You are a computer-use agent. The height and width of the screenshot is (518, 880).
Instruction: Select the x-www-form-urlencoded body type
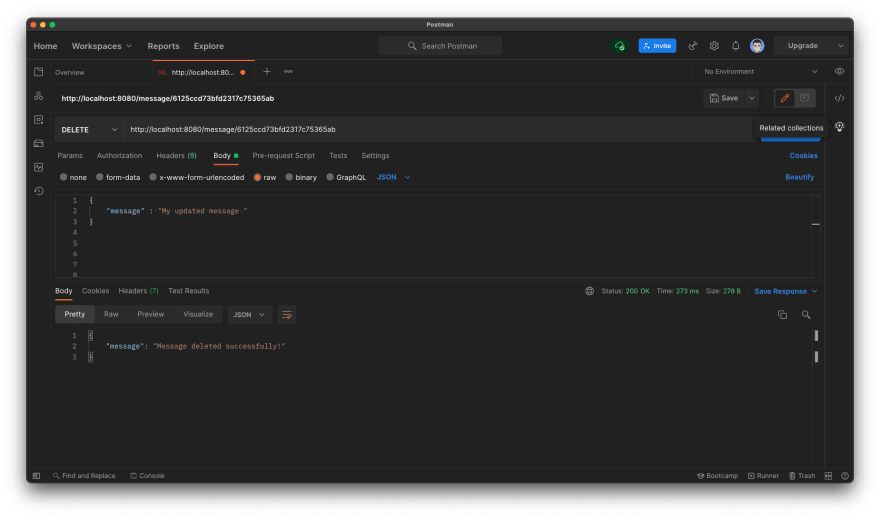(196, 177)
